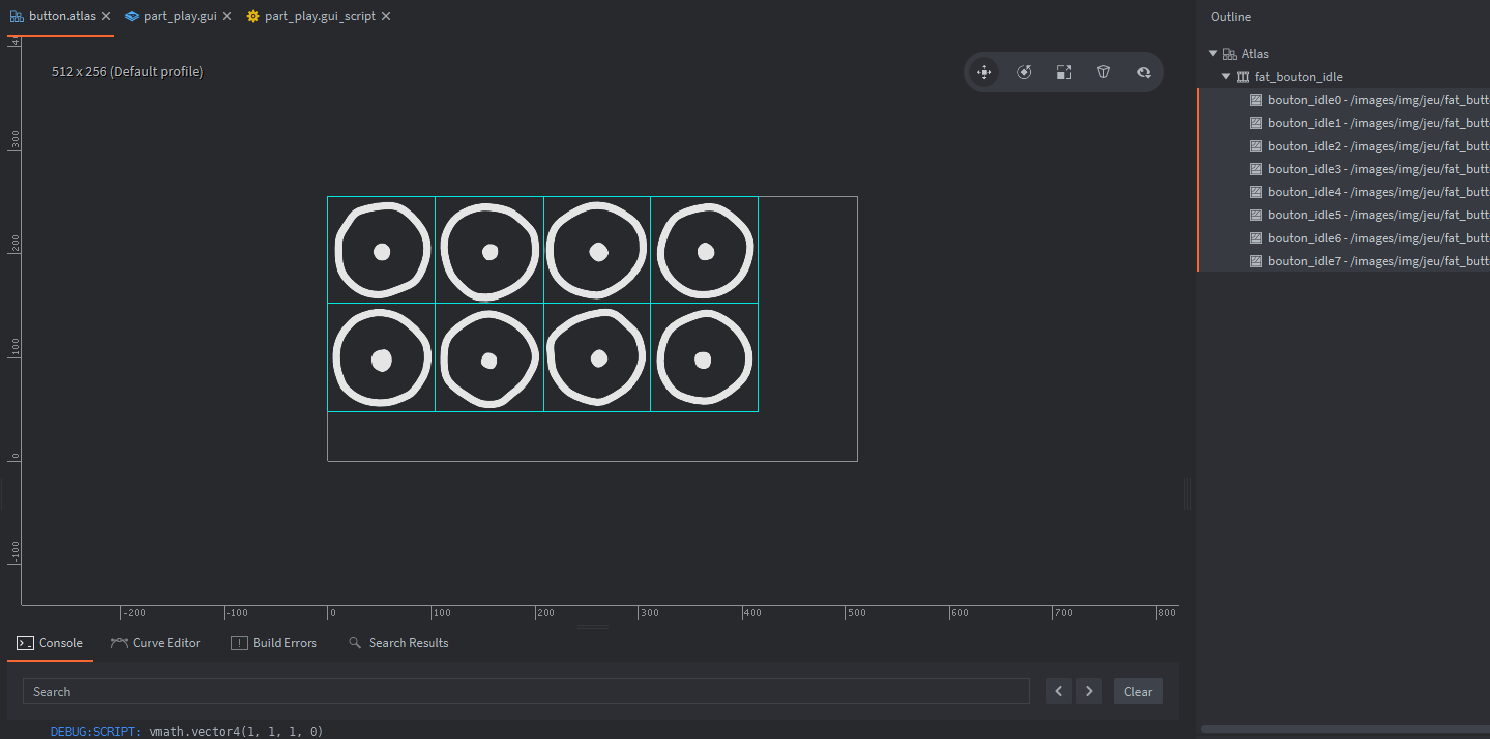Click the Atlas node icon in Outline
Screen dimensions: 1490x739
pyautogui.click(x=1229, y=54)
